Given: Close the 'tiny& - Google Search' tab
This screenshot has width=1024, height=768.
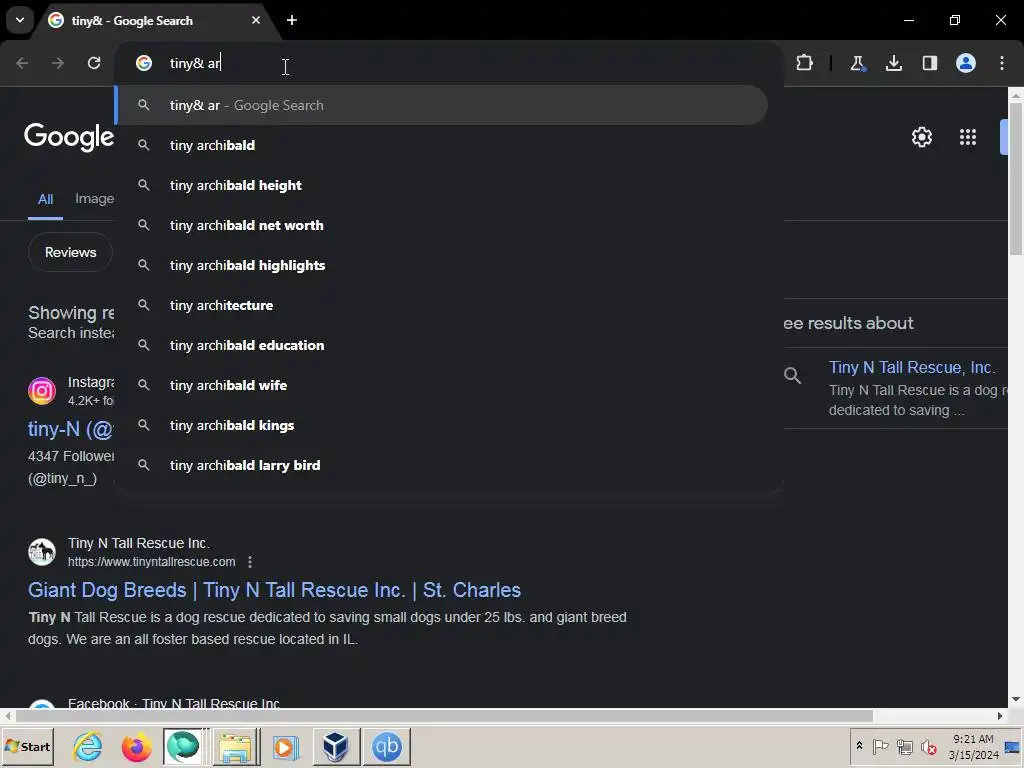Looking at the screenshot, I should pyautogui.click(x=256, y=20).
